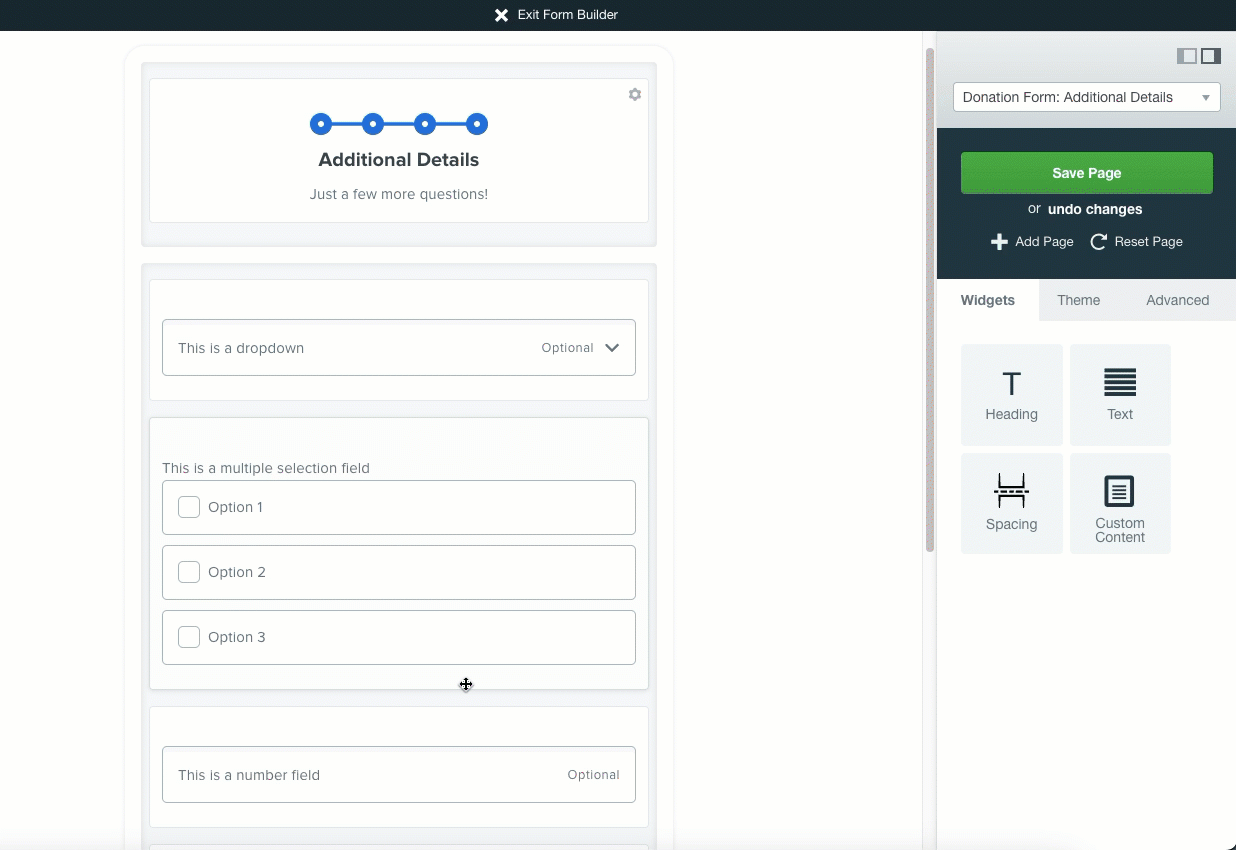Viewport: 1236px width, 850px height.
Task: Open the Donation Form page selector dropdown
Action: click(1087, 97)
